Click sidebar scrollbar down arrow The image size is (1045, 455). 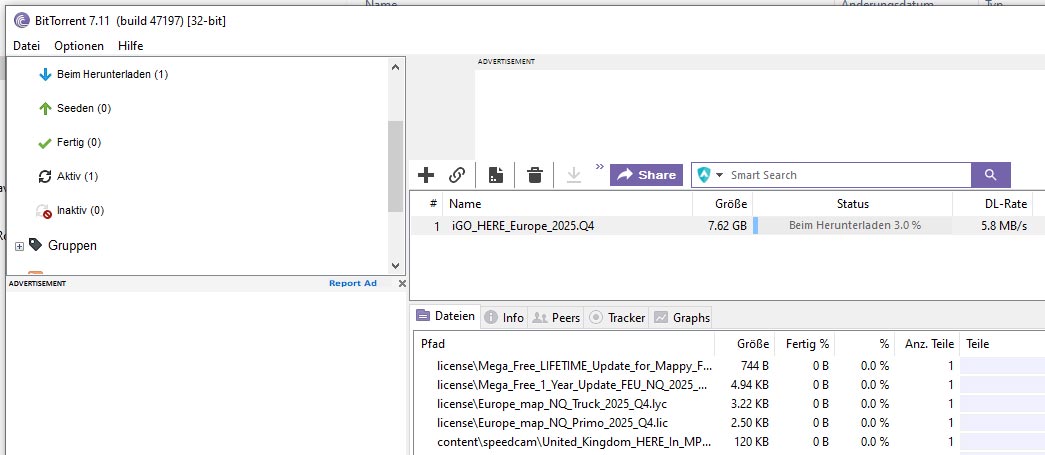coord(395,266)
